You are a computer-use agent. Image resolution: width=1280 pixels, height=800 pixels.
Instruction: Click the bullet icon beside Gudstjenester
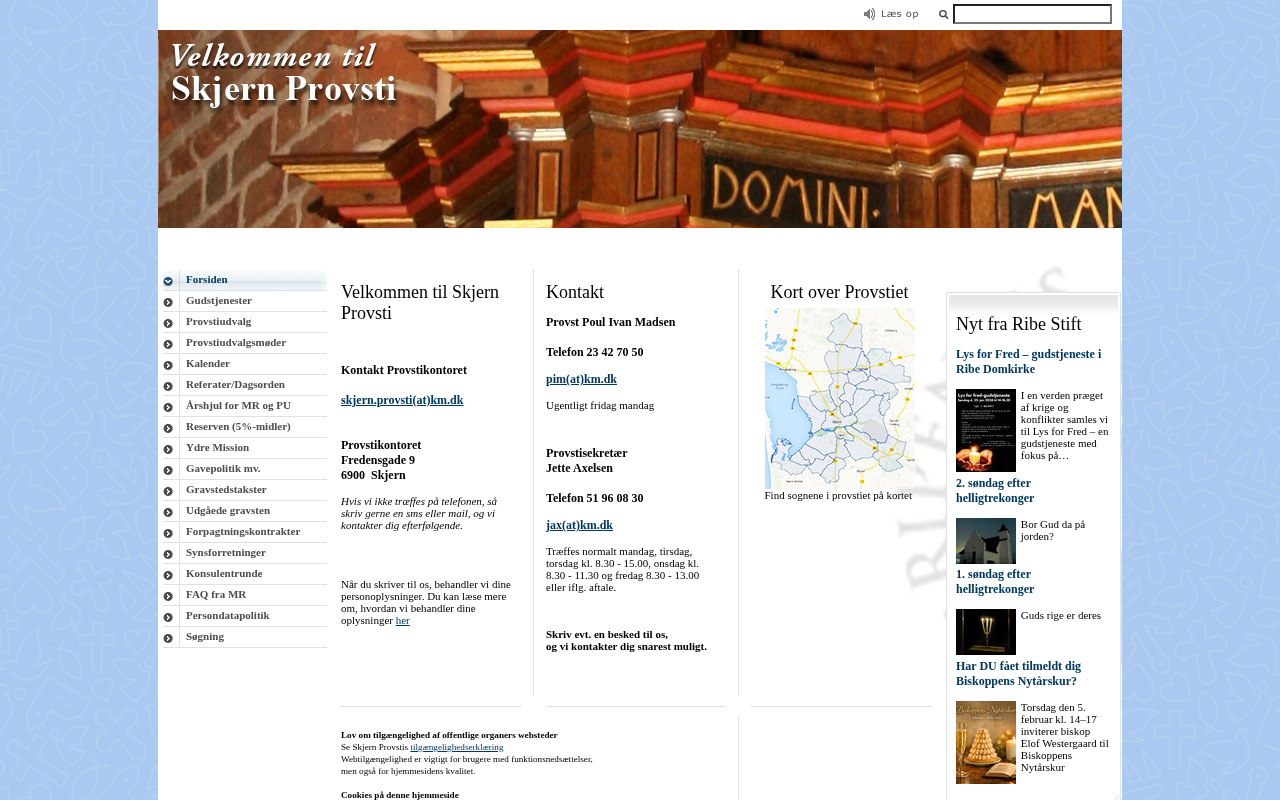168,302
